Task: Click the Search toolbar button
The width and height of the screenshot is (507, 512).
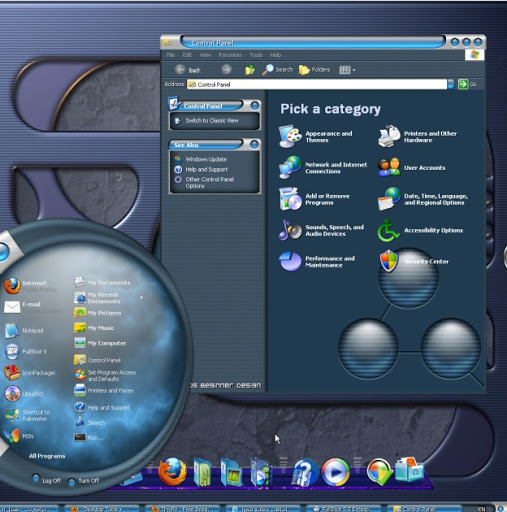Action: coord(277,69)
